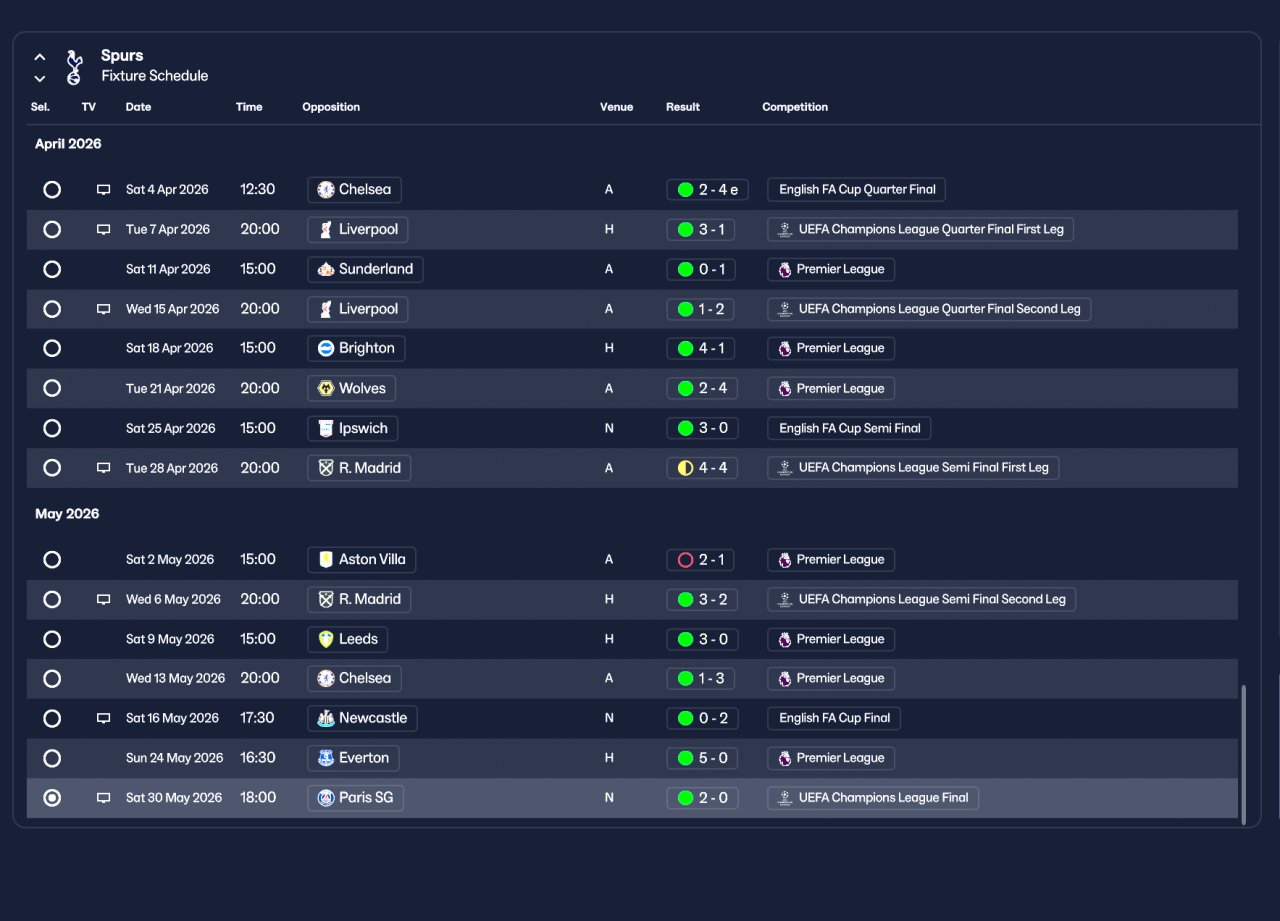Click the Wolves club badge icon
The height and width of the screenshot is (921, 1280).
point(325,388)
